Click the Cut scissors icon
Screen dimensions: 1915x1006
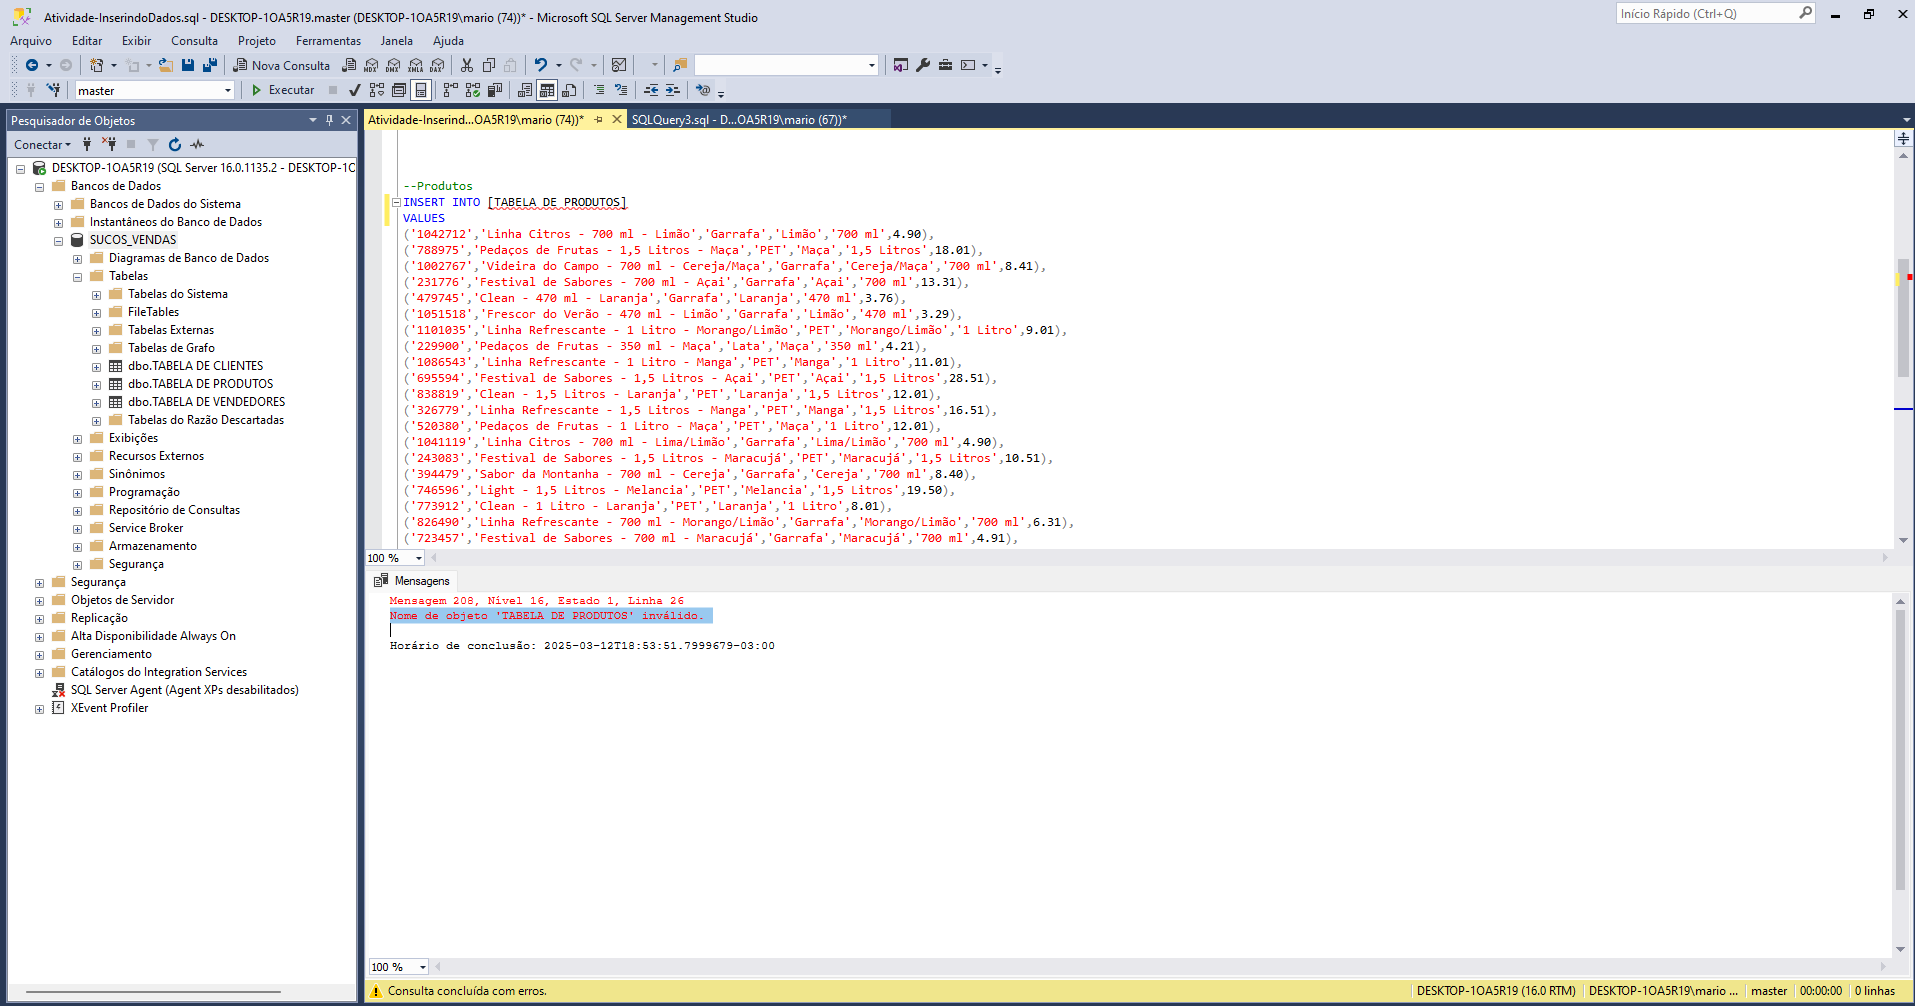467,65
